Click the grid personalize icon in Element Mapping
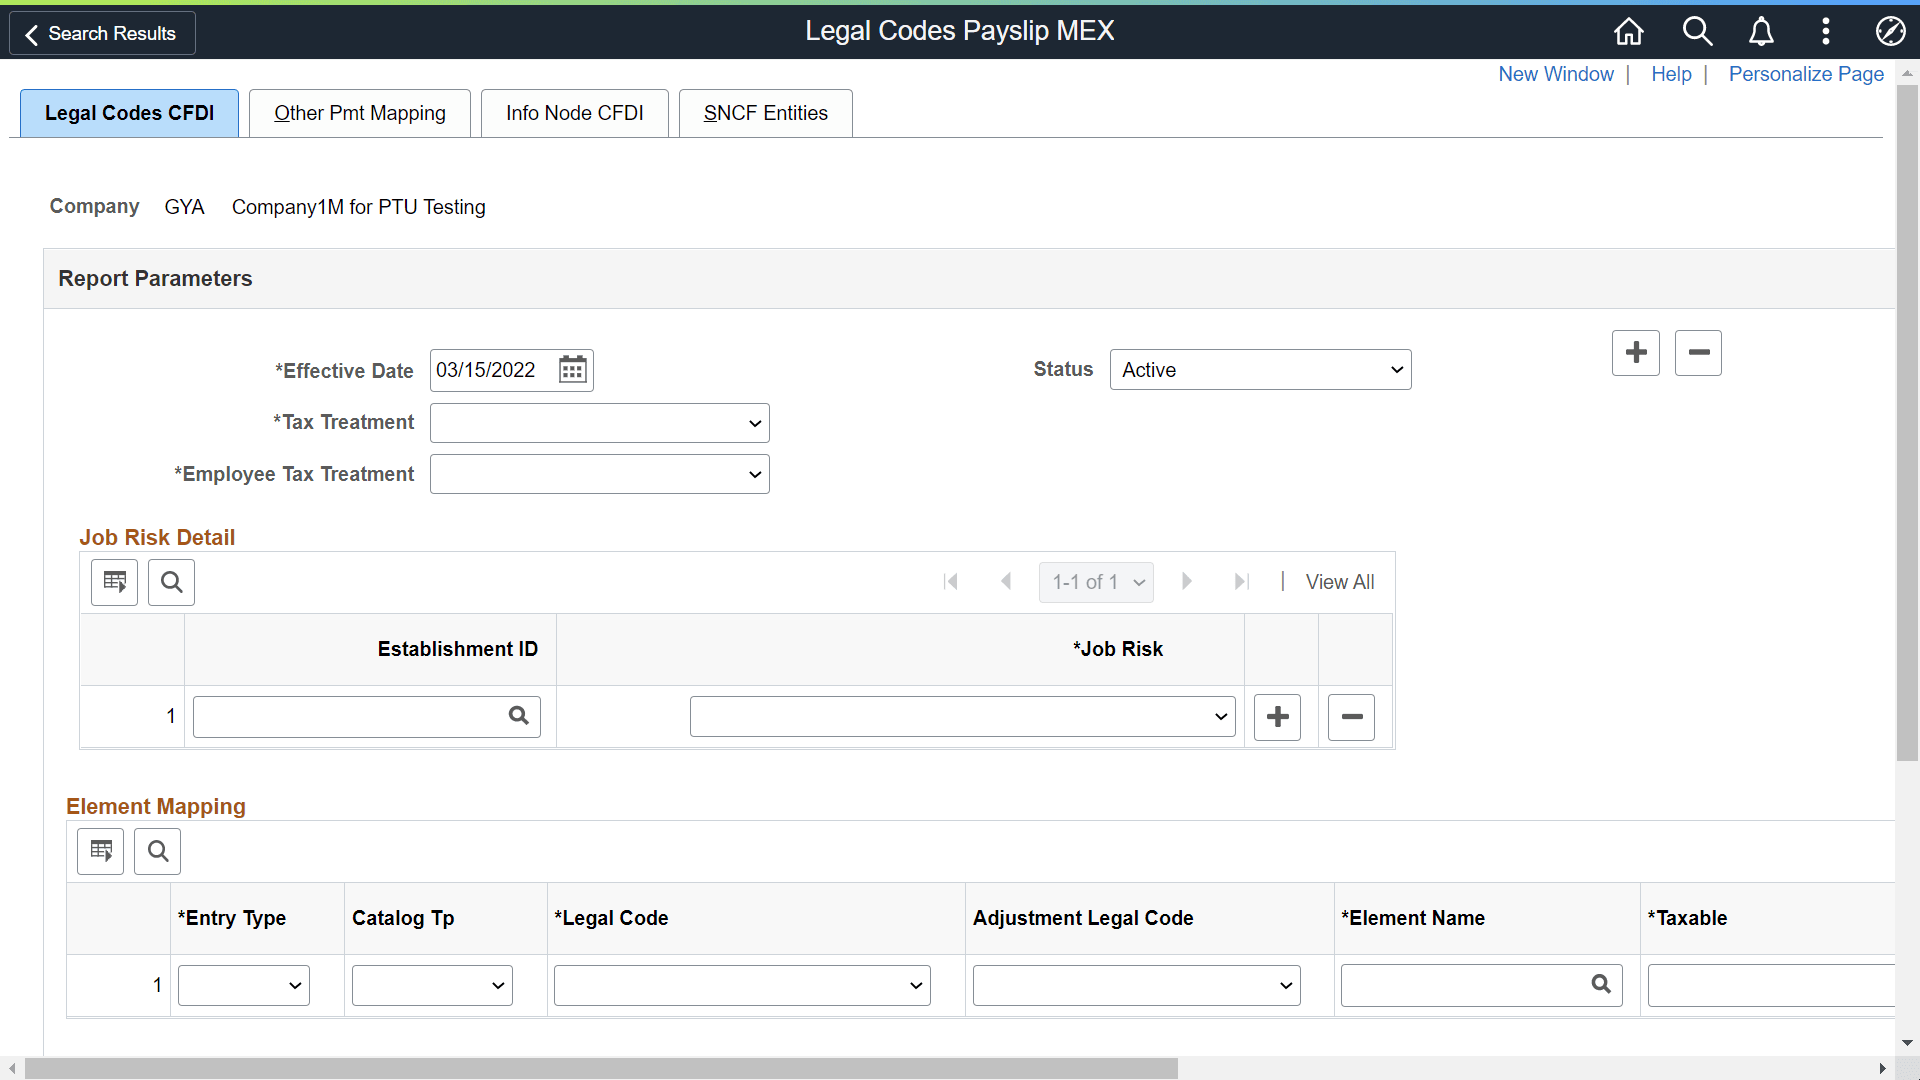 (100, 851)
